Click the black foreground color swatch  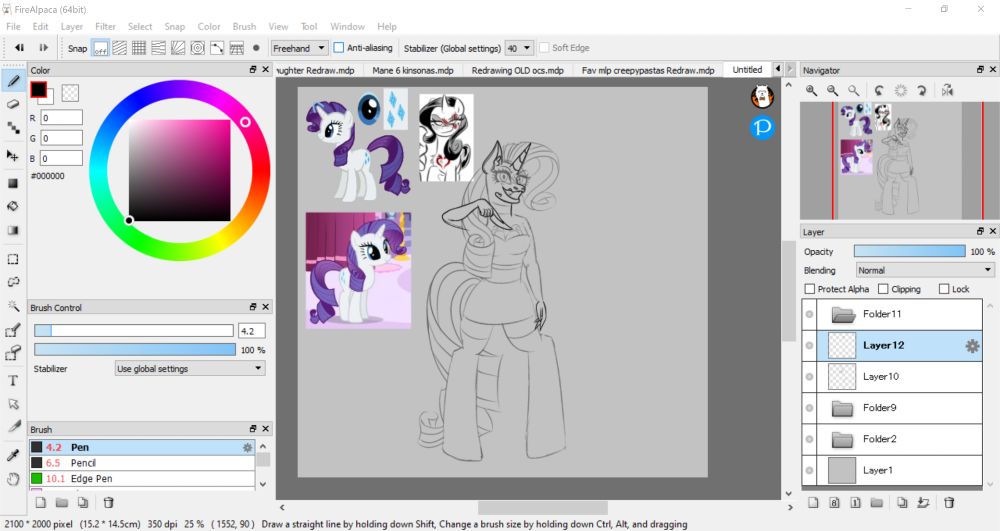point(39,90)
